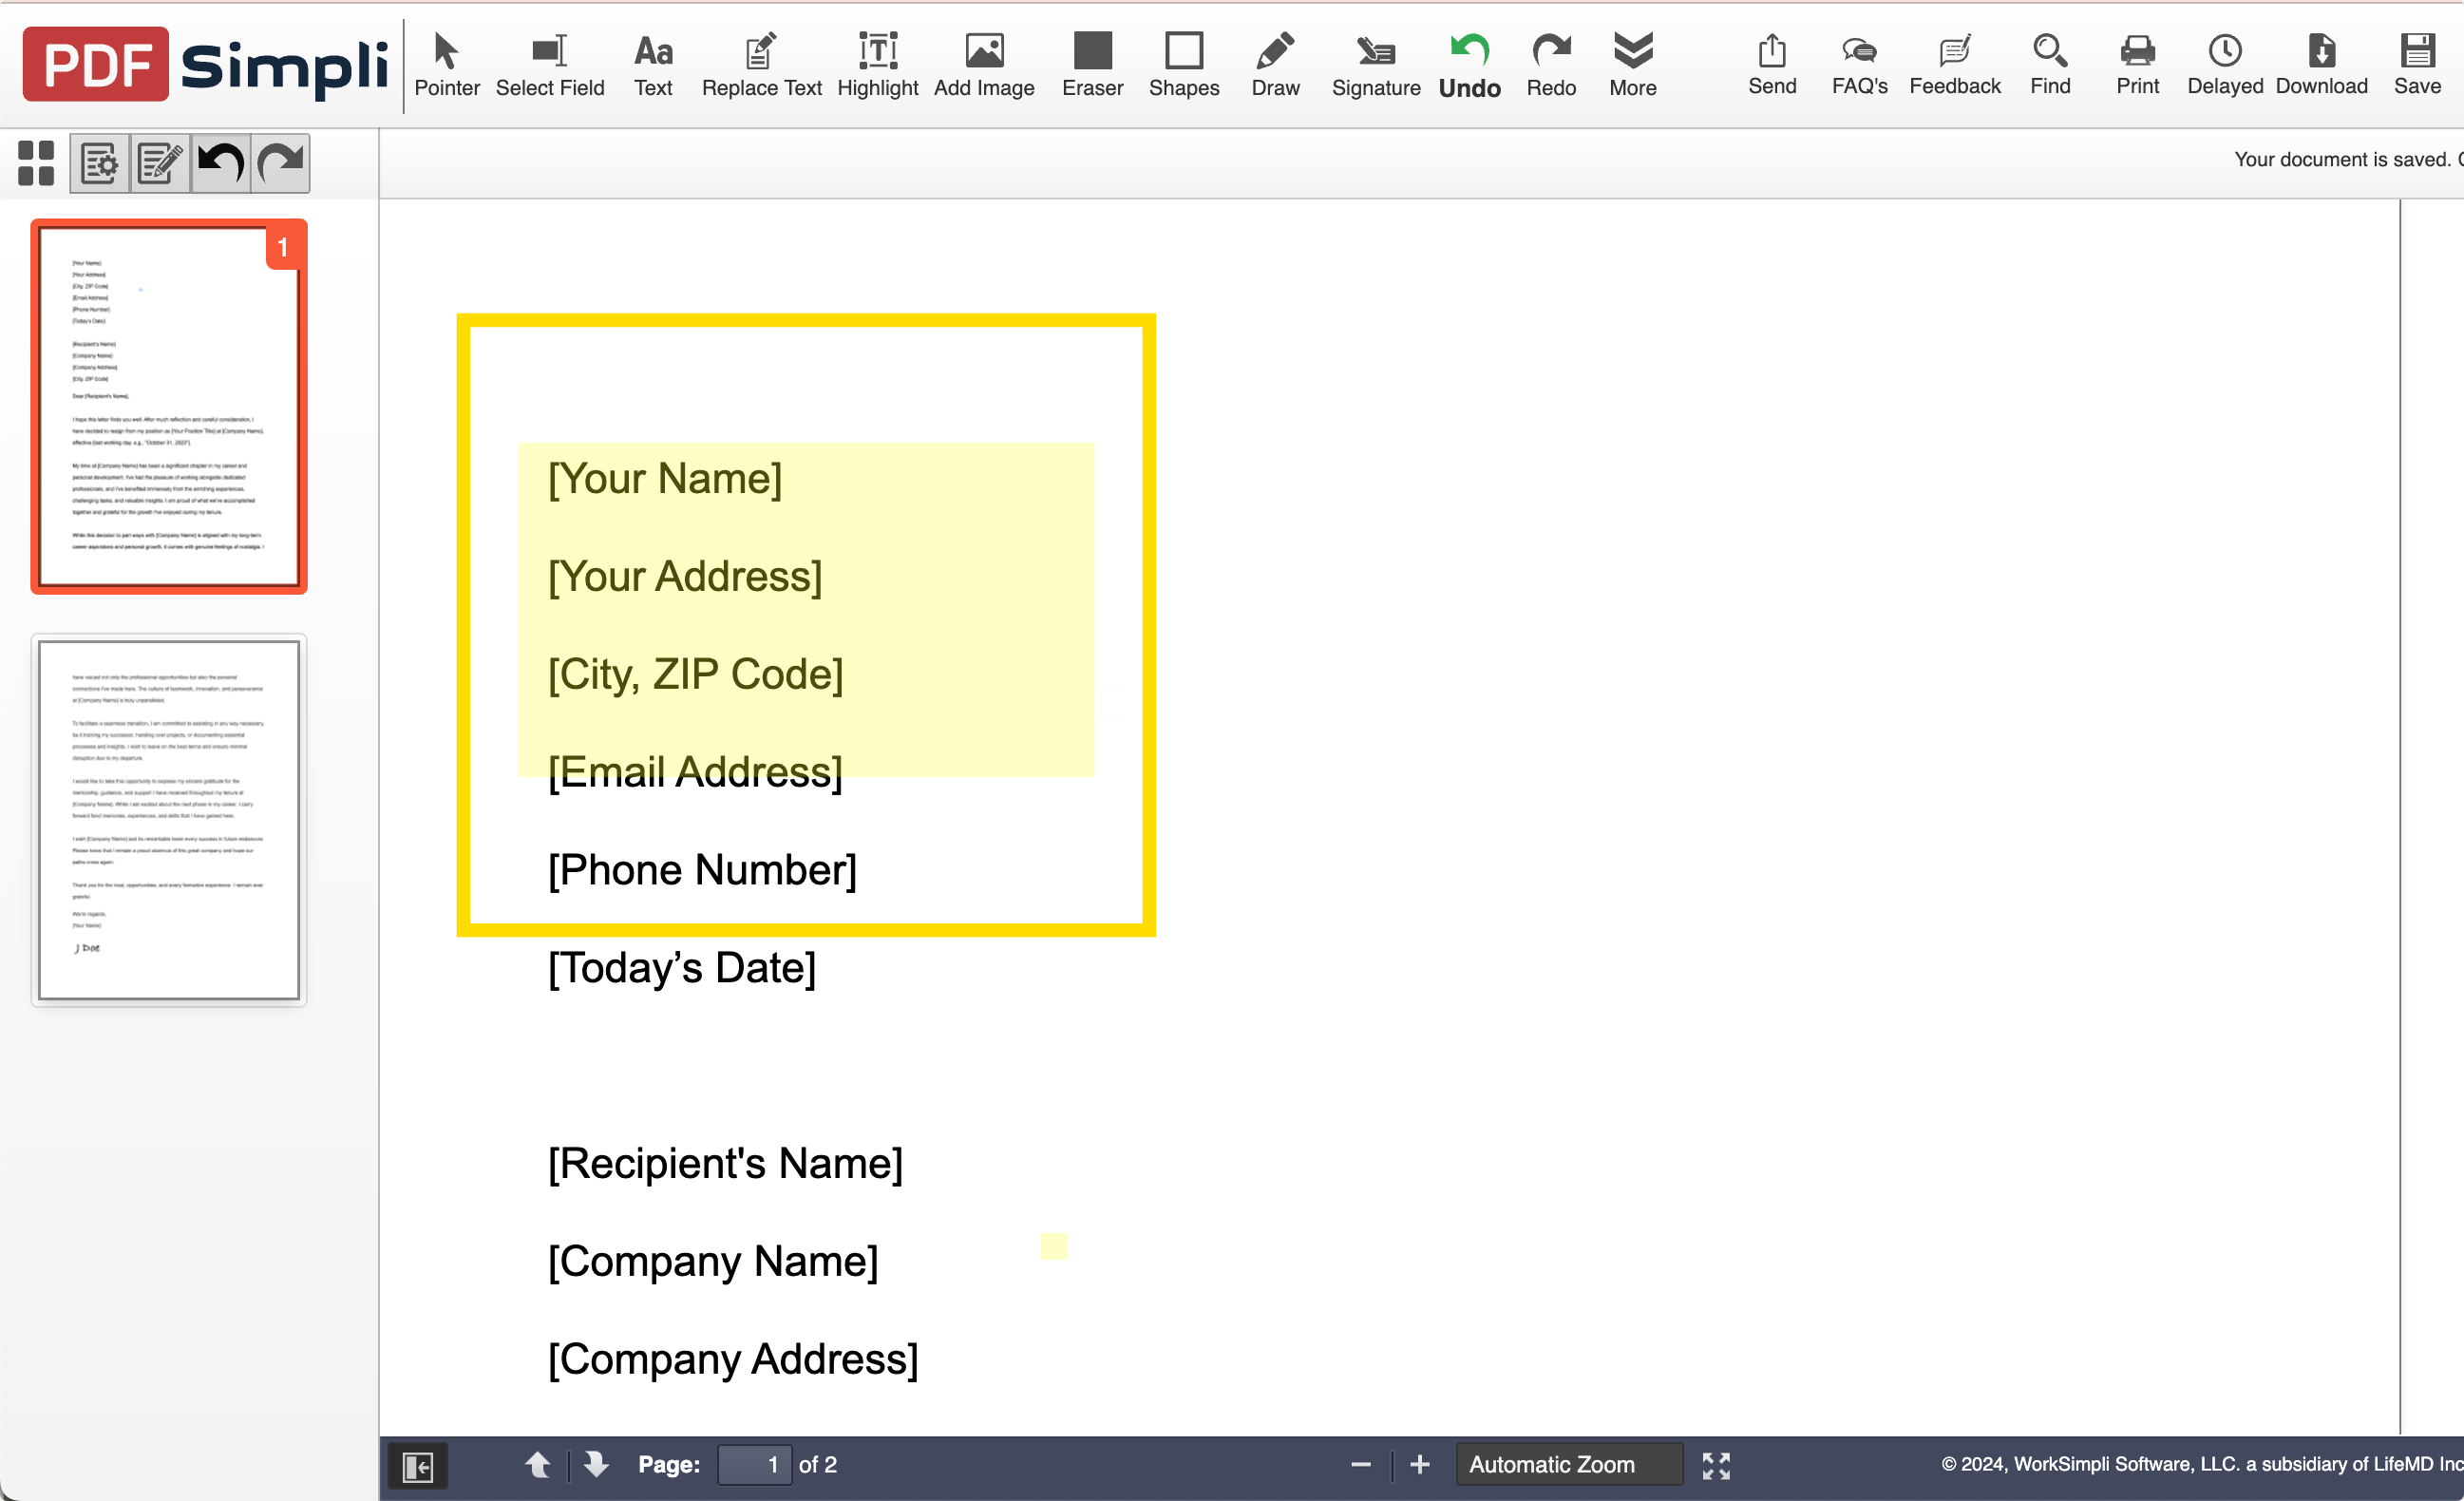Image resolution: width=2464 pixels, height=1501 pixels.
Task: Switch to the thumbnail grid view
Action: 36,162
